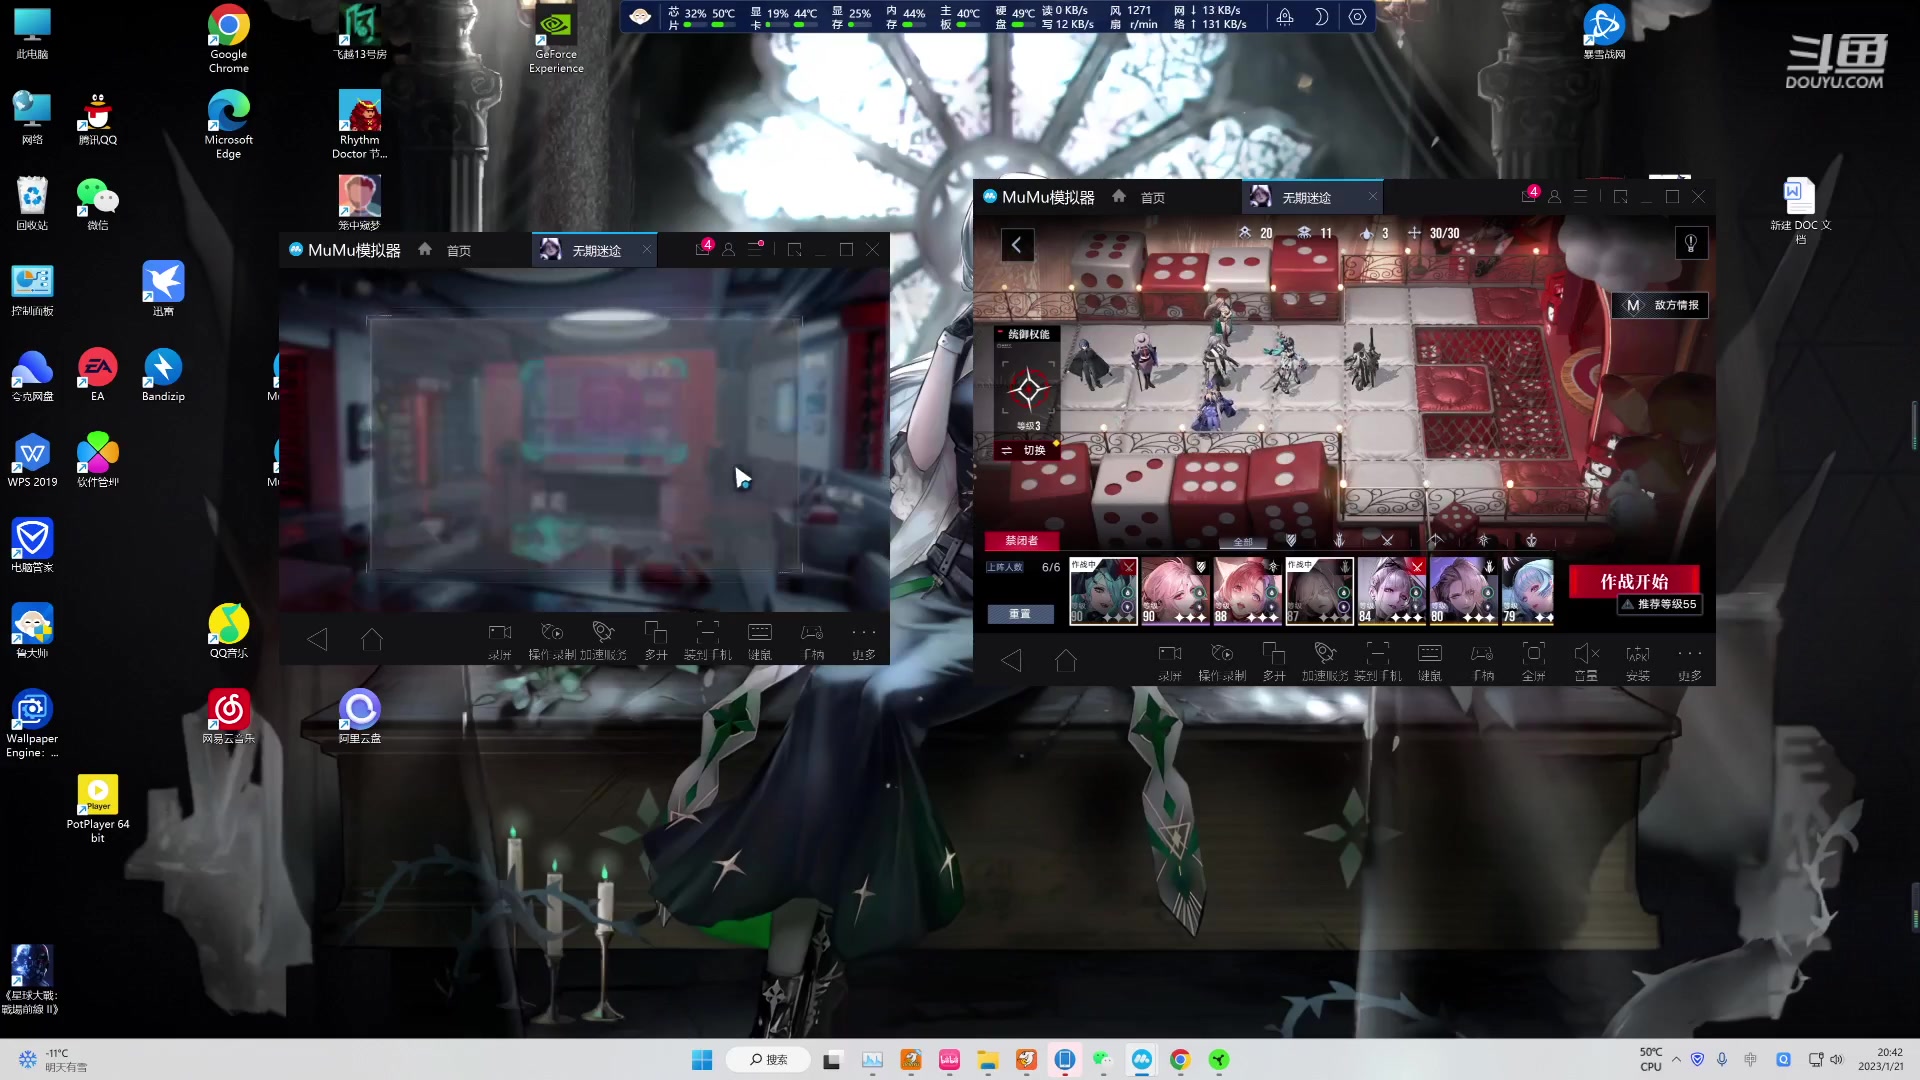
Task: Open GeForce Experience desktop shortcut
Action: (556, 39)
